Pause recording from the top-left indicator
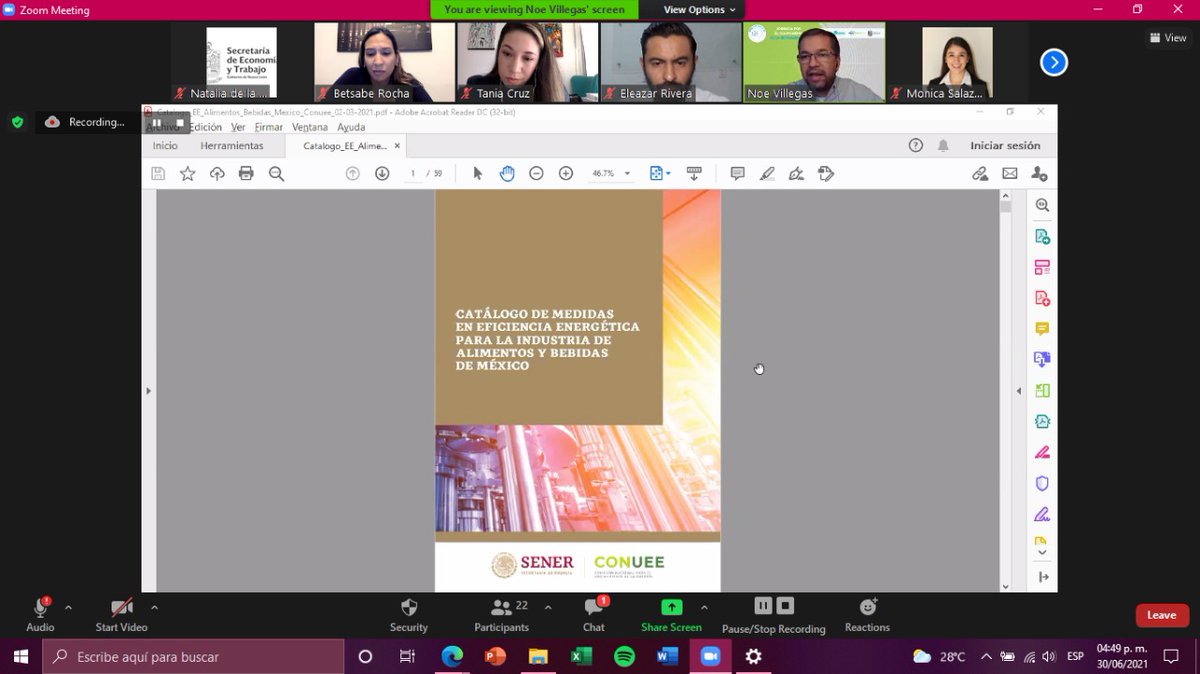This screenshot has height=674, width=1200. (x=156, y=122)
